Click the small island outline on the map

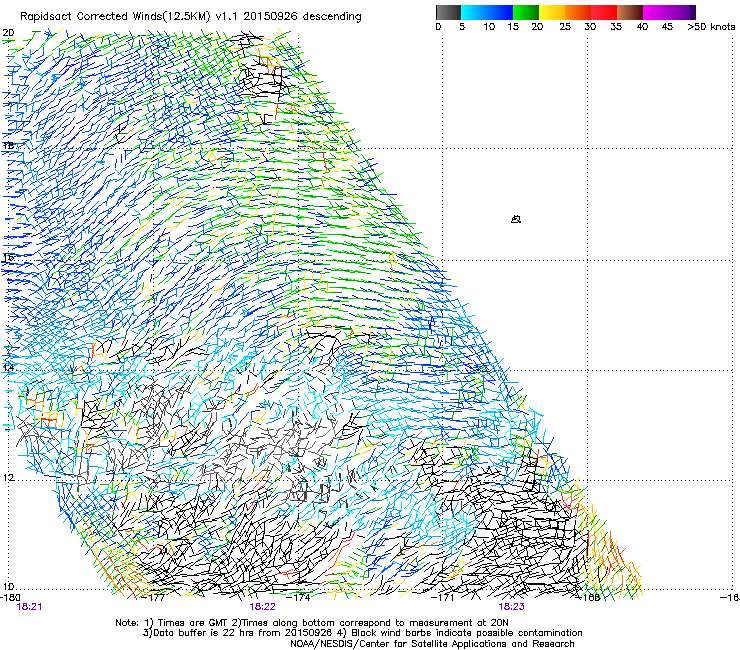tap(516, 219)
